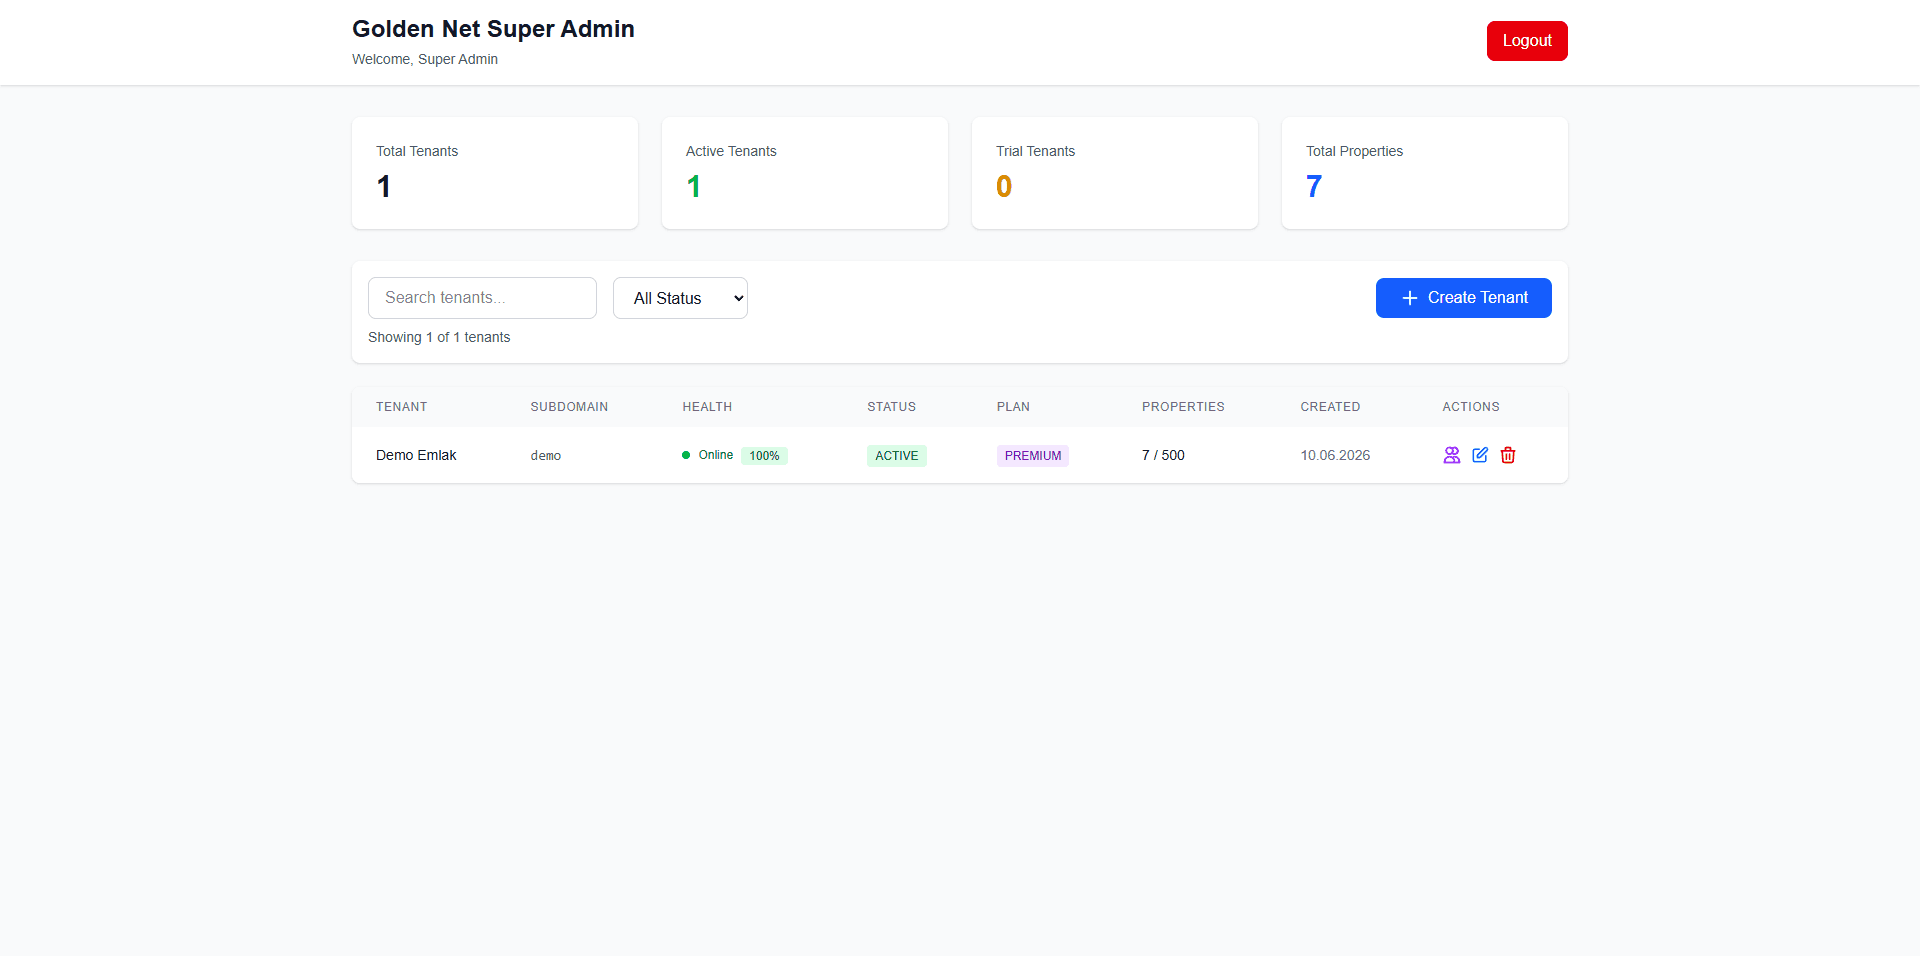Viewport: 1920px width, 956px height.
Task: Click the ACTIVE status badge
Action: coord(897,456)
